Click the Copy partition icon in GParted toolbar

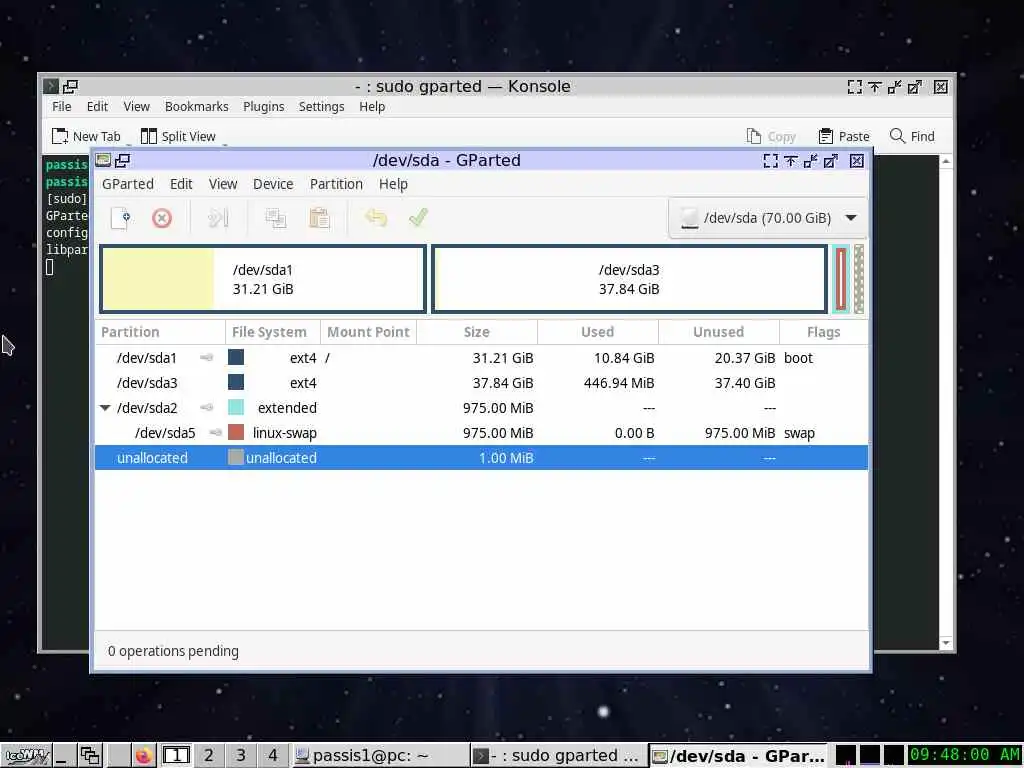276,218
